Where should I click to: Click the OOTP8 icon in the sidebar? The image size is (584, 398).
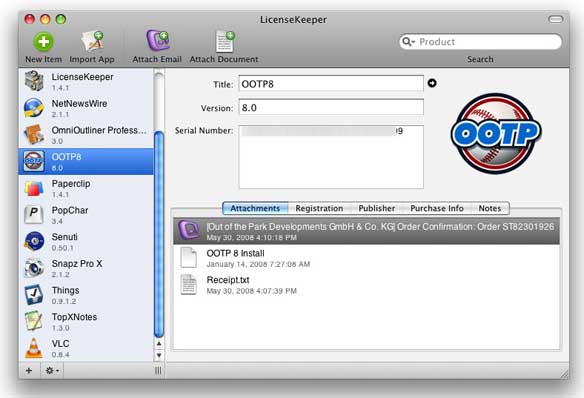(x=34, y=161)
